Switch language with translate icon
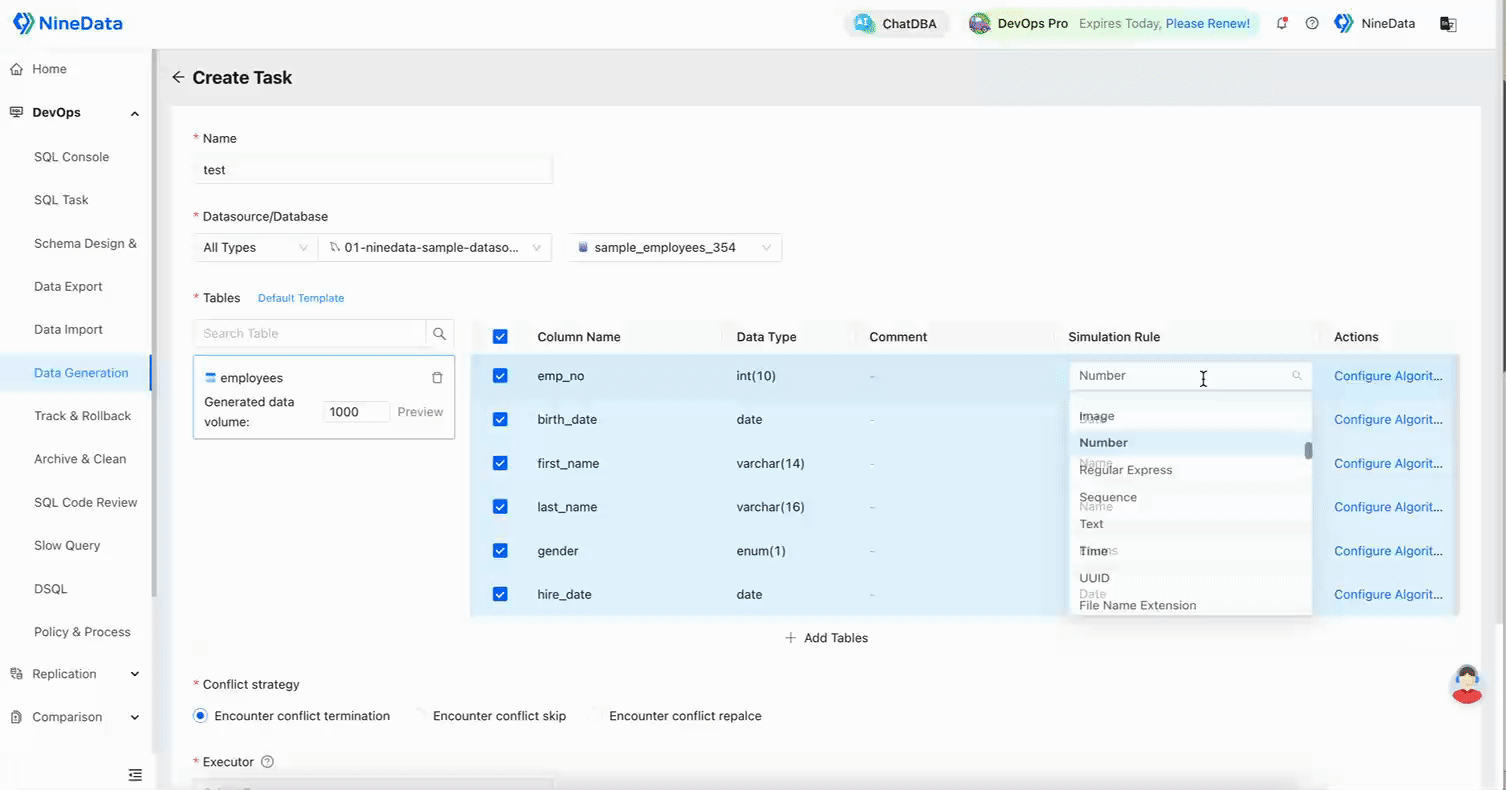The width and height of the screenshot is (1506, 790). (1448, 23)
